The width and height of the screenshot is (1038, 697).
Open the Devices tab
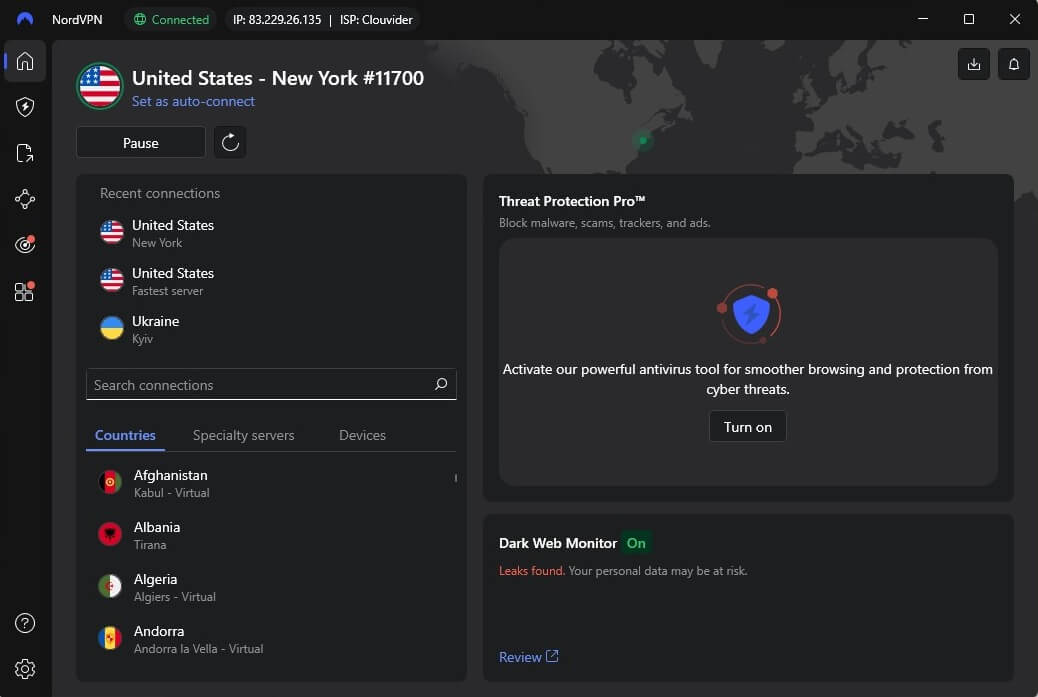tap(362, 435)
